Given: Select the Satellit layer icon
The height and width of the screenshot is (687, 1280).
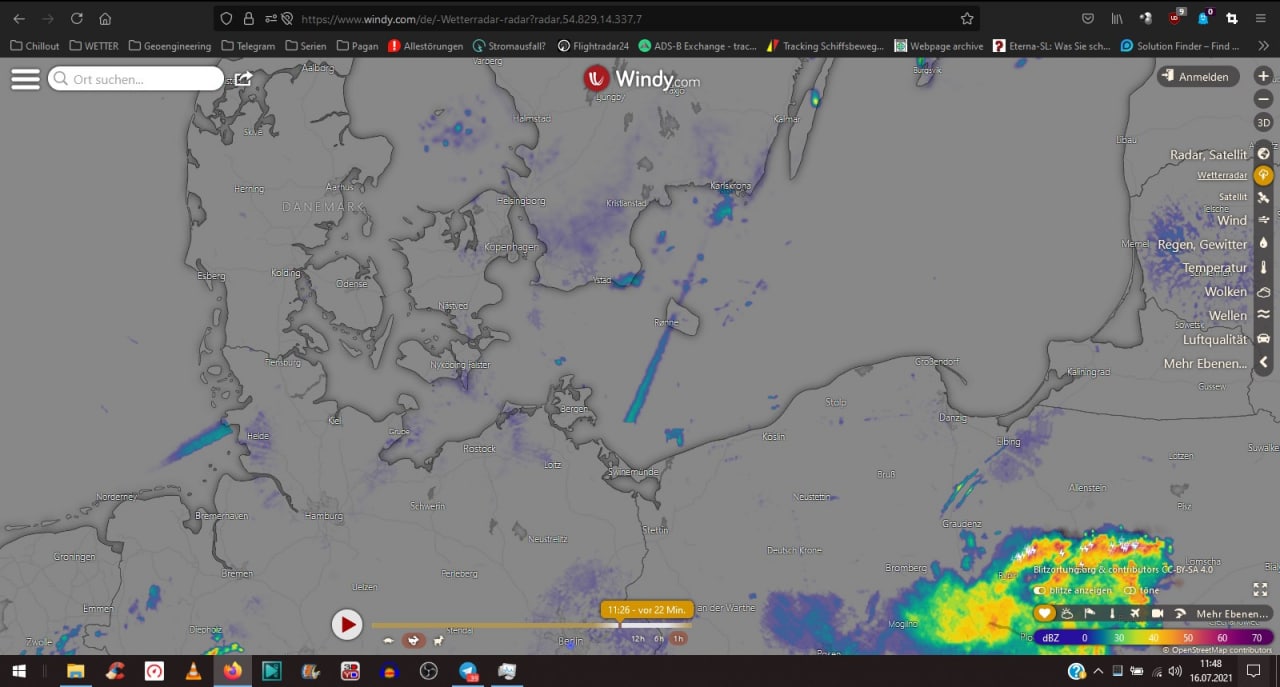Looking at the screenshot, I should [1264, 197].
